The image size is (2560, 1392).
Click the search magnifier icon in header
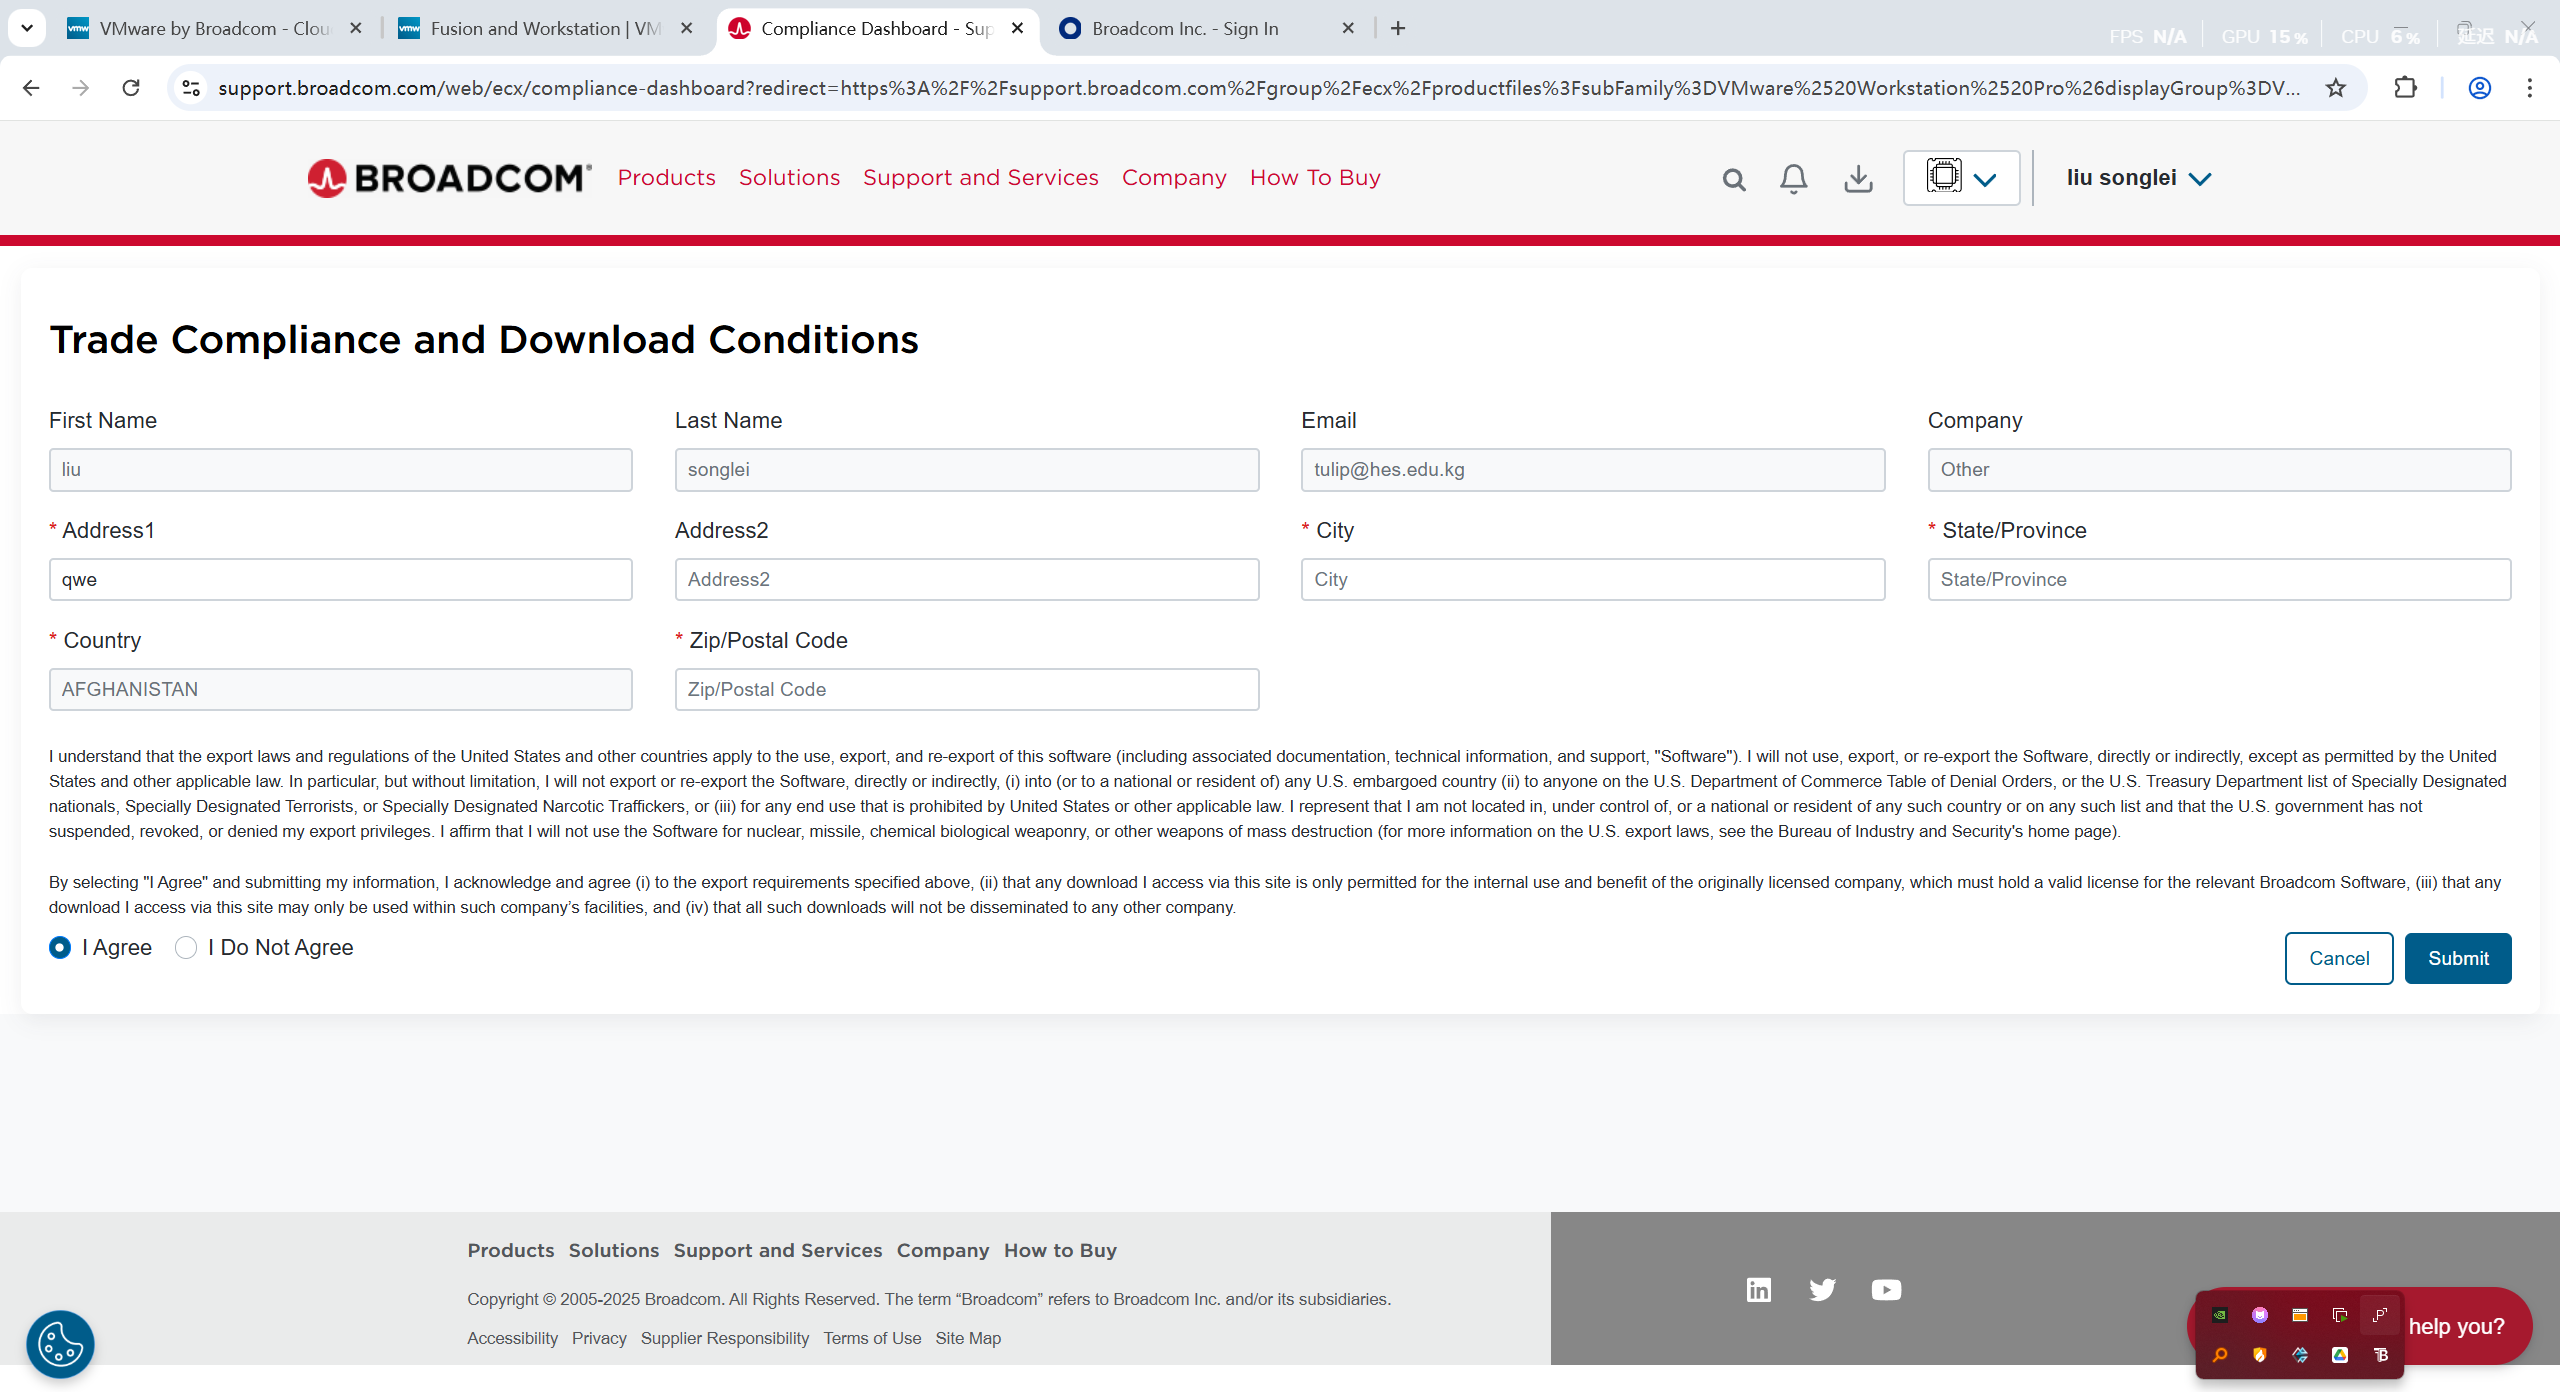(1734, 179)
